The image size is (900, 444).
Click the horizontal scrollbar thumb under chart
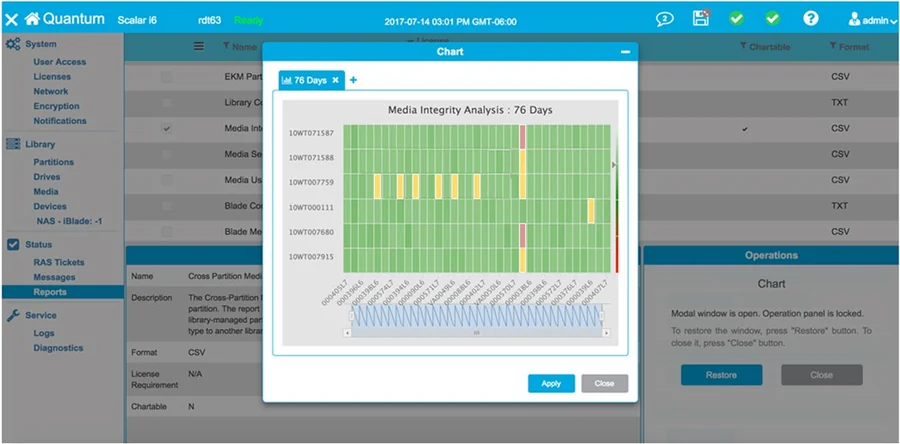[x=476, y=333]
